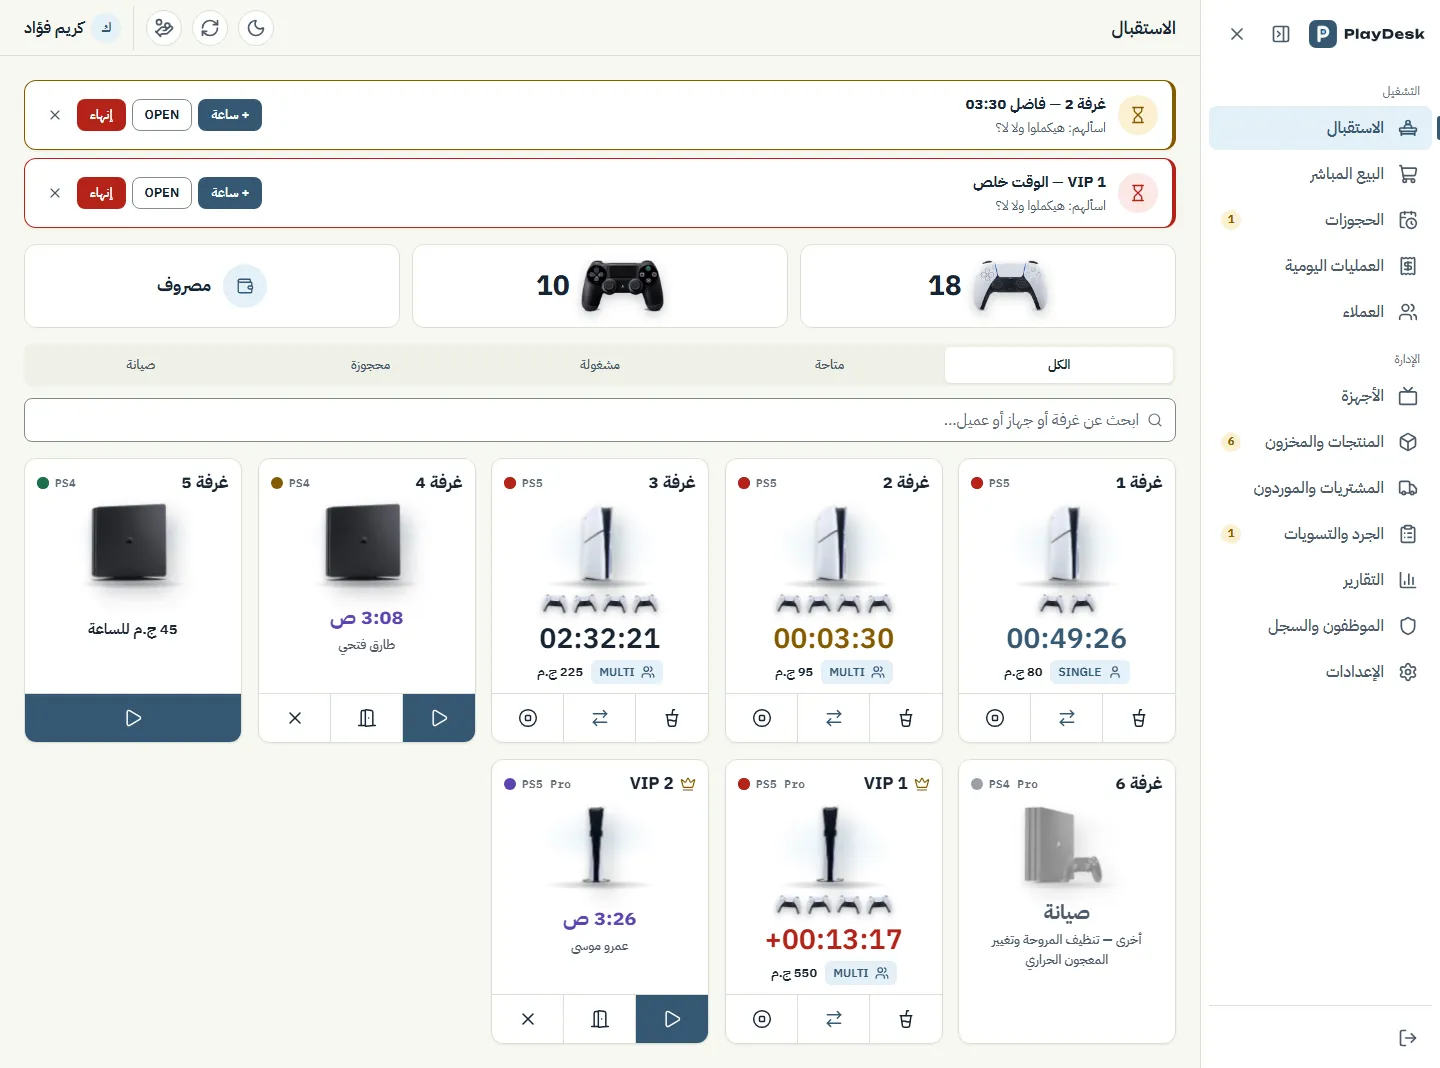The height and width of the screenshot is (1068, 1440).
Task: Open door icon on غرفة 4 card
Action: click(x=367, y=718)
